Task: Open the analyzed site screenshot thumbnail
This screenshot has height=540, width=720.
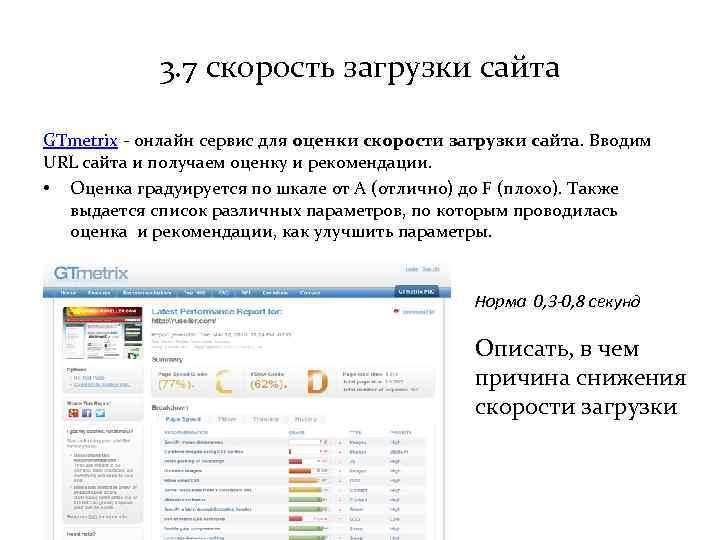Action: click(x=102, y=333)
